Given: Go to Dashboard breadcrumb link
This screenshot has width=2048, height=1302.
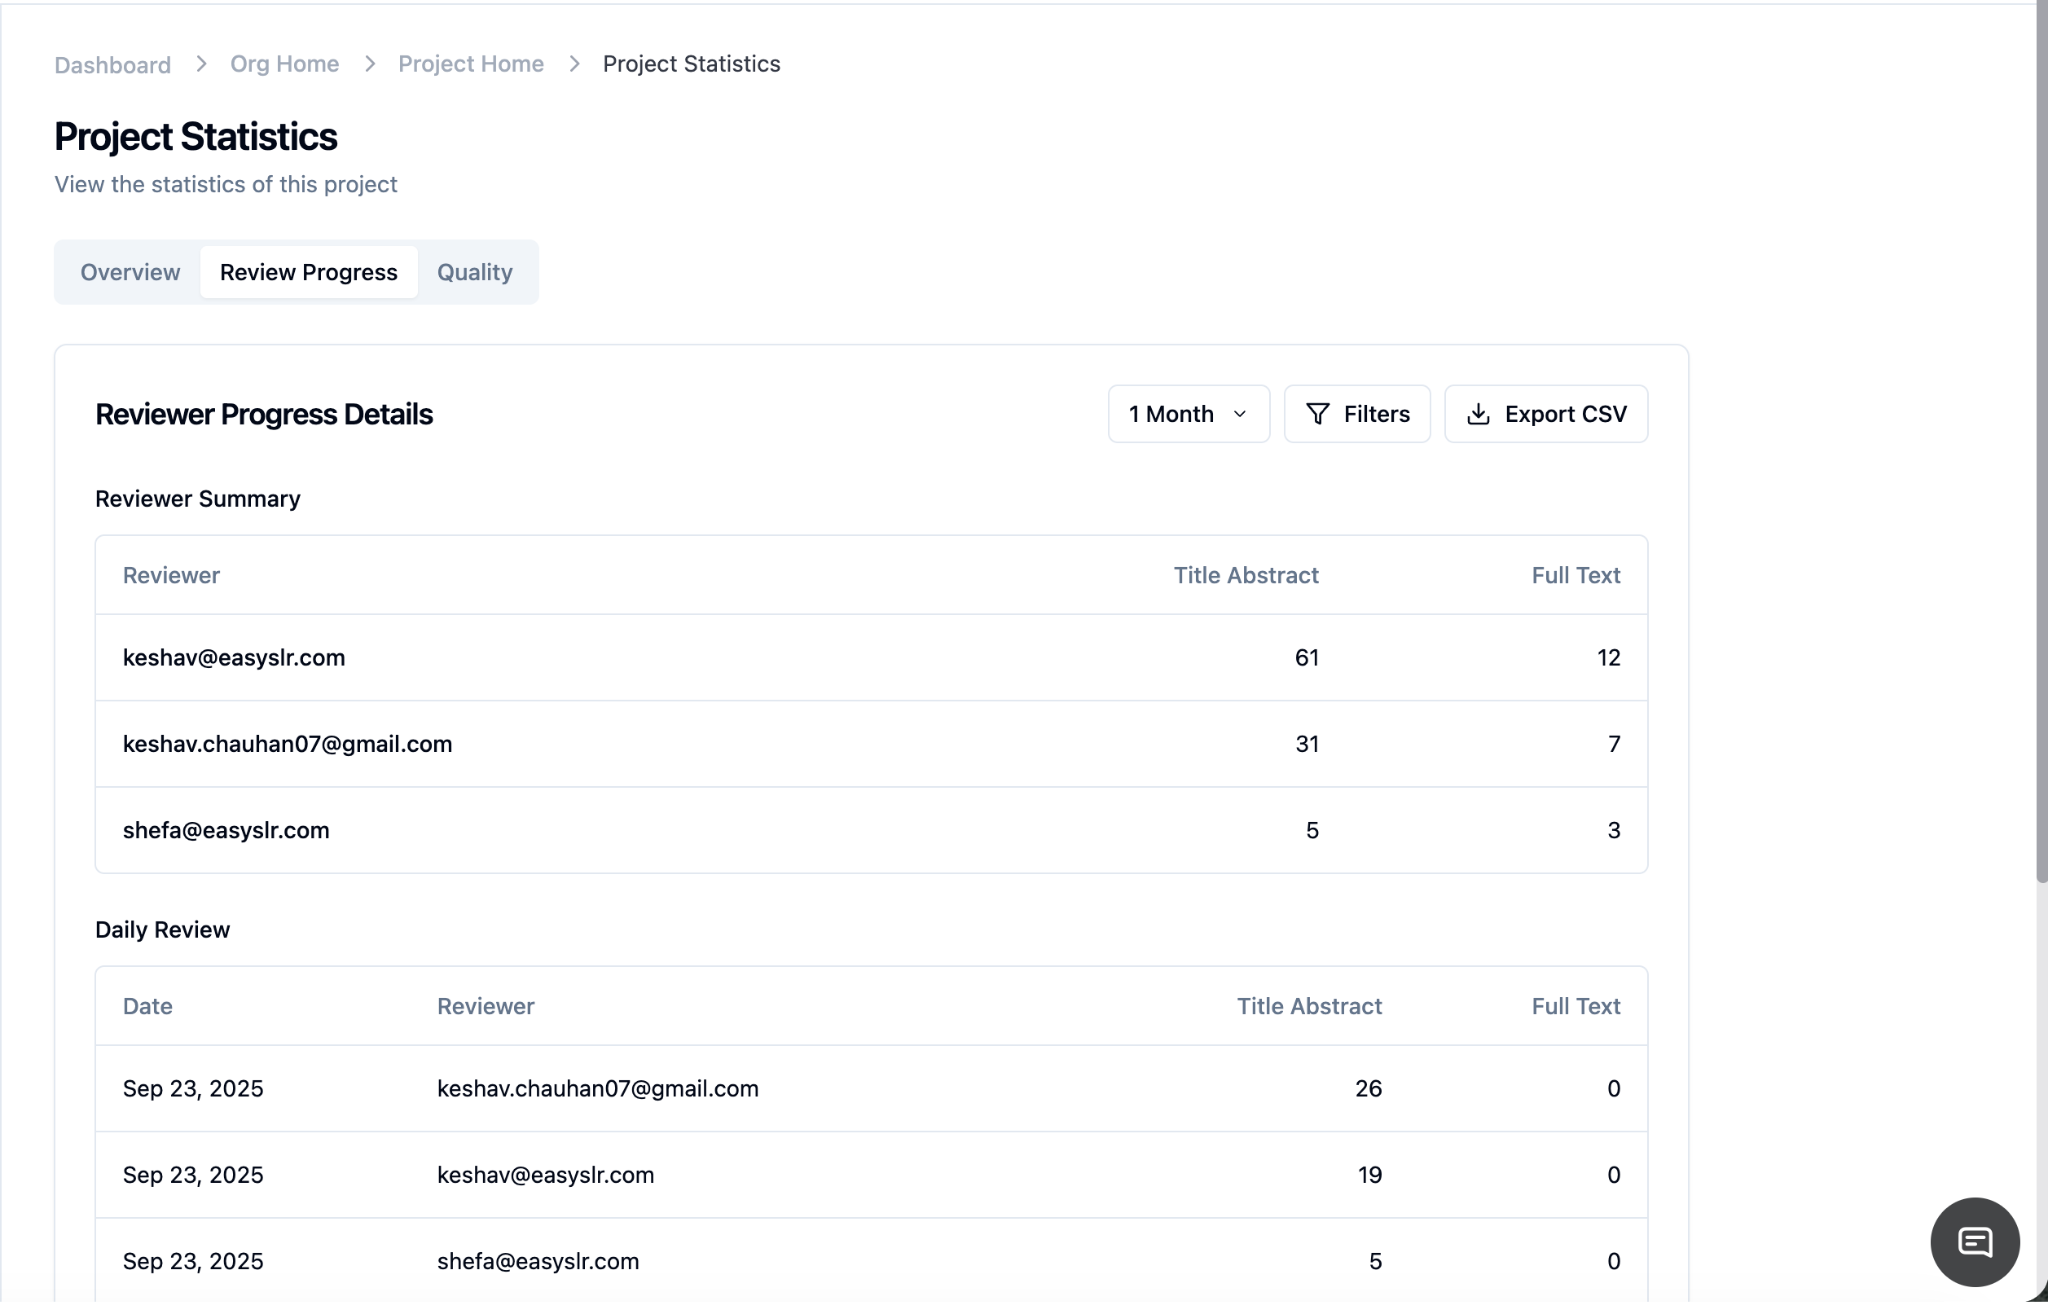Looking at the screenshot, I should (x=112, y=65).
